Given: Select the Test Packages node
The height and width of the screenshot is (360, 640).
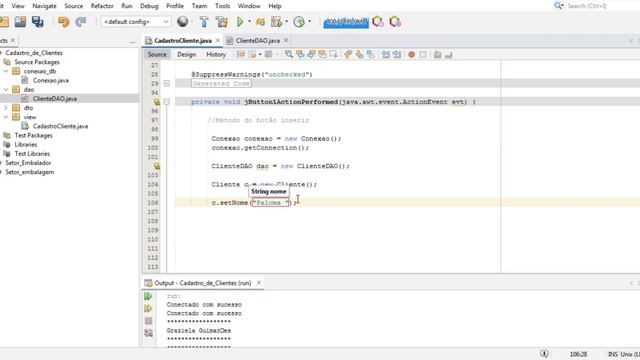Looking at the screenshot, I should point(32,136).
